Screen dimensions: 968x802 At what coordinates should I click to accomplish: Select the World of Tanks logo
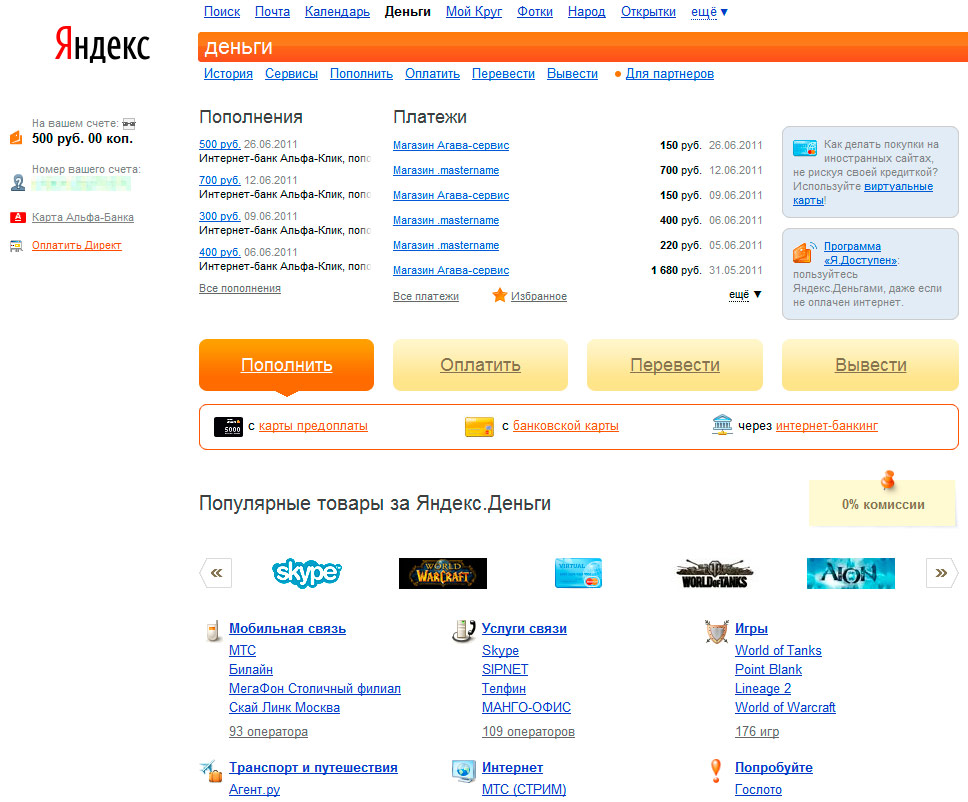tap(715, 574)
